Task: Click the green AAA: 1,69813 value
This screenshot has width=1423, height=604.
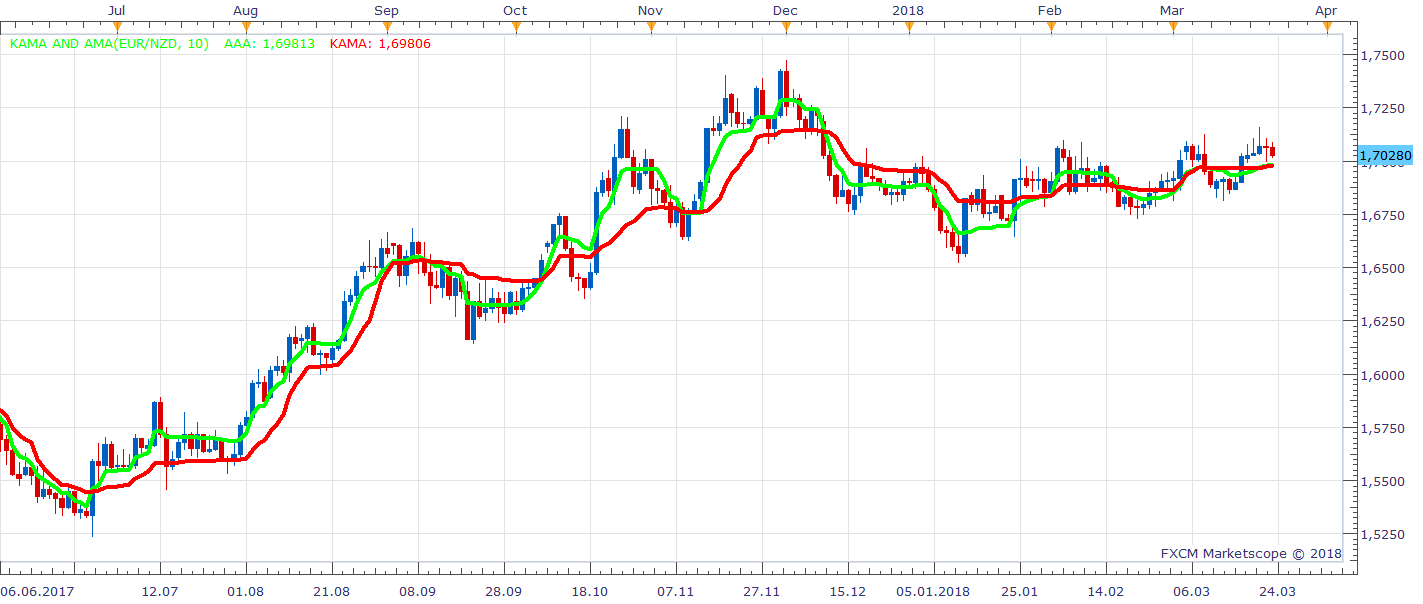Action: click(269, 44)
